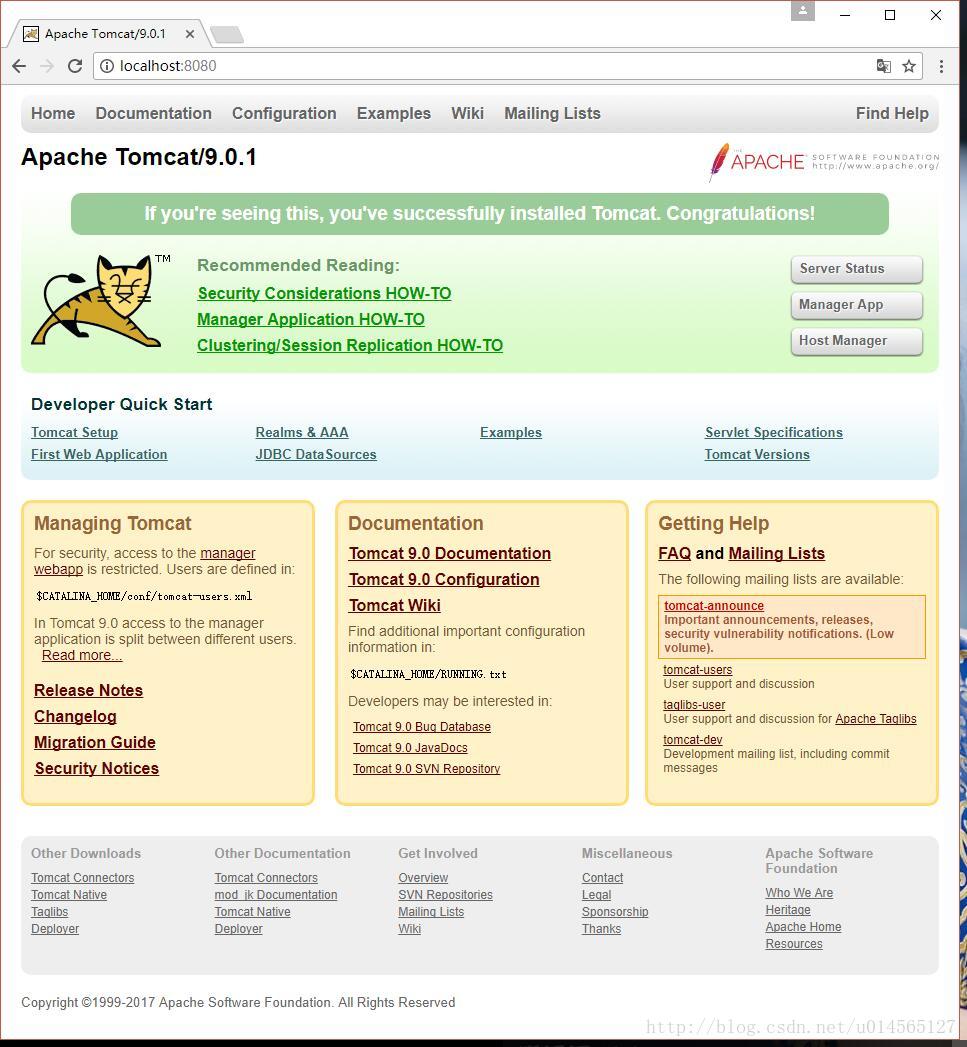Open Home in the top navigation bar
Image resolution: width=967 pixels, height=1047 pixels.
pyautogui.click(x=53, y=114)
